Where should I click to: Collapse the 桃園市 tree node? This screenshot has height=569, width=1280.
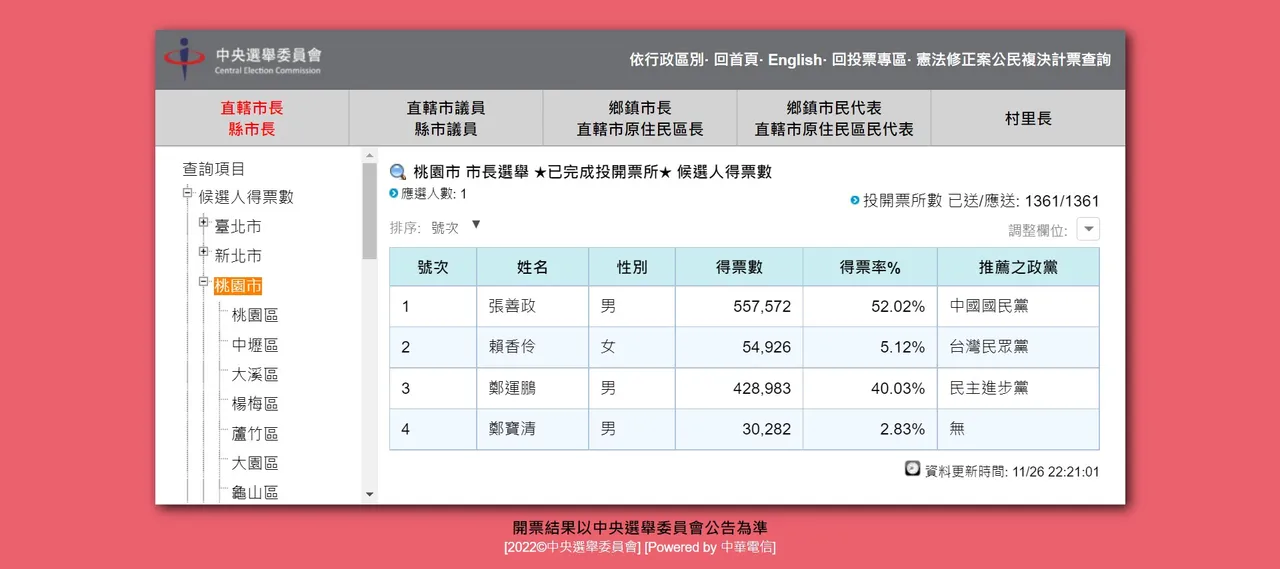pos(204,281)
